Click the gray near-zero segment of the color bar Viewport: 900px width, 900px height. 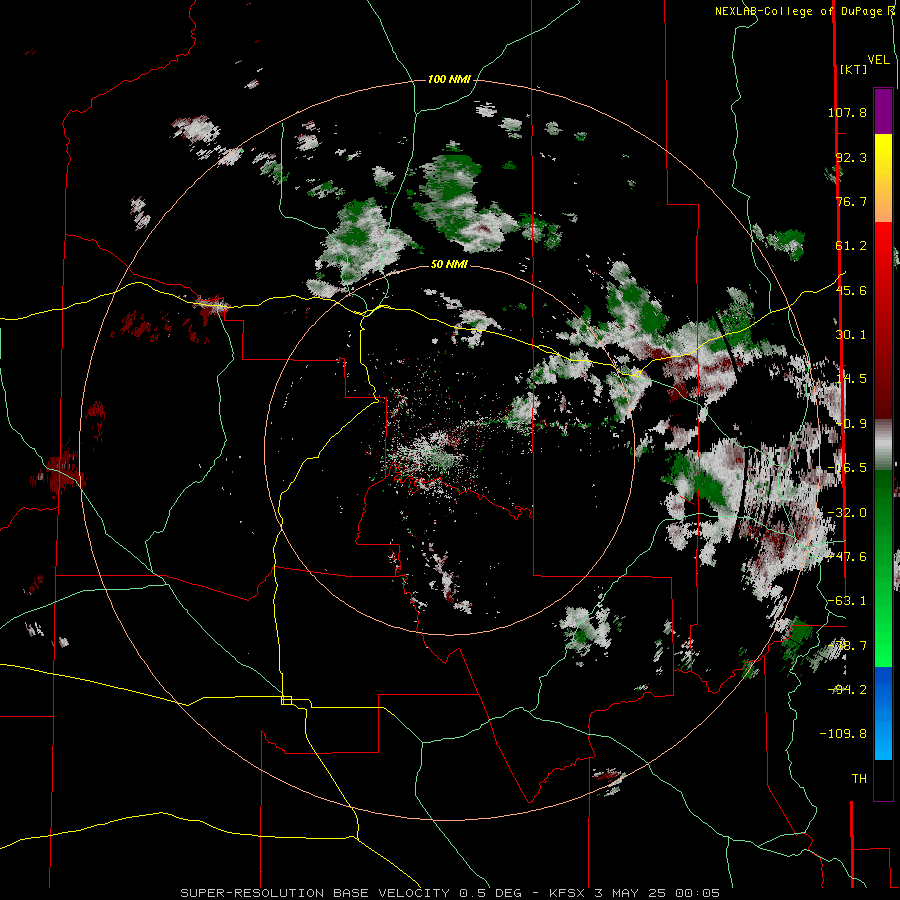tap(883, 445)
